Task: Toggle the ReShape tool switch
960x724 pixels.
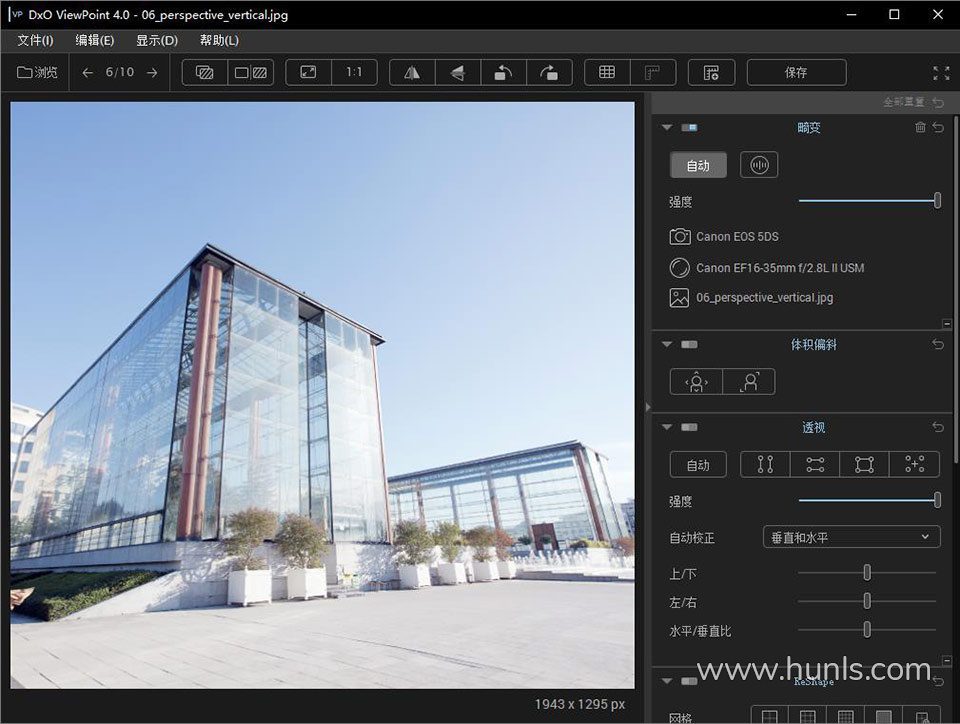Action: 689,681
